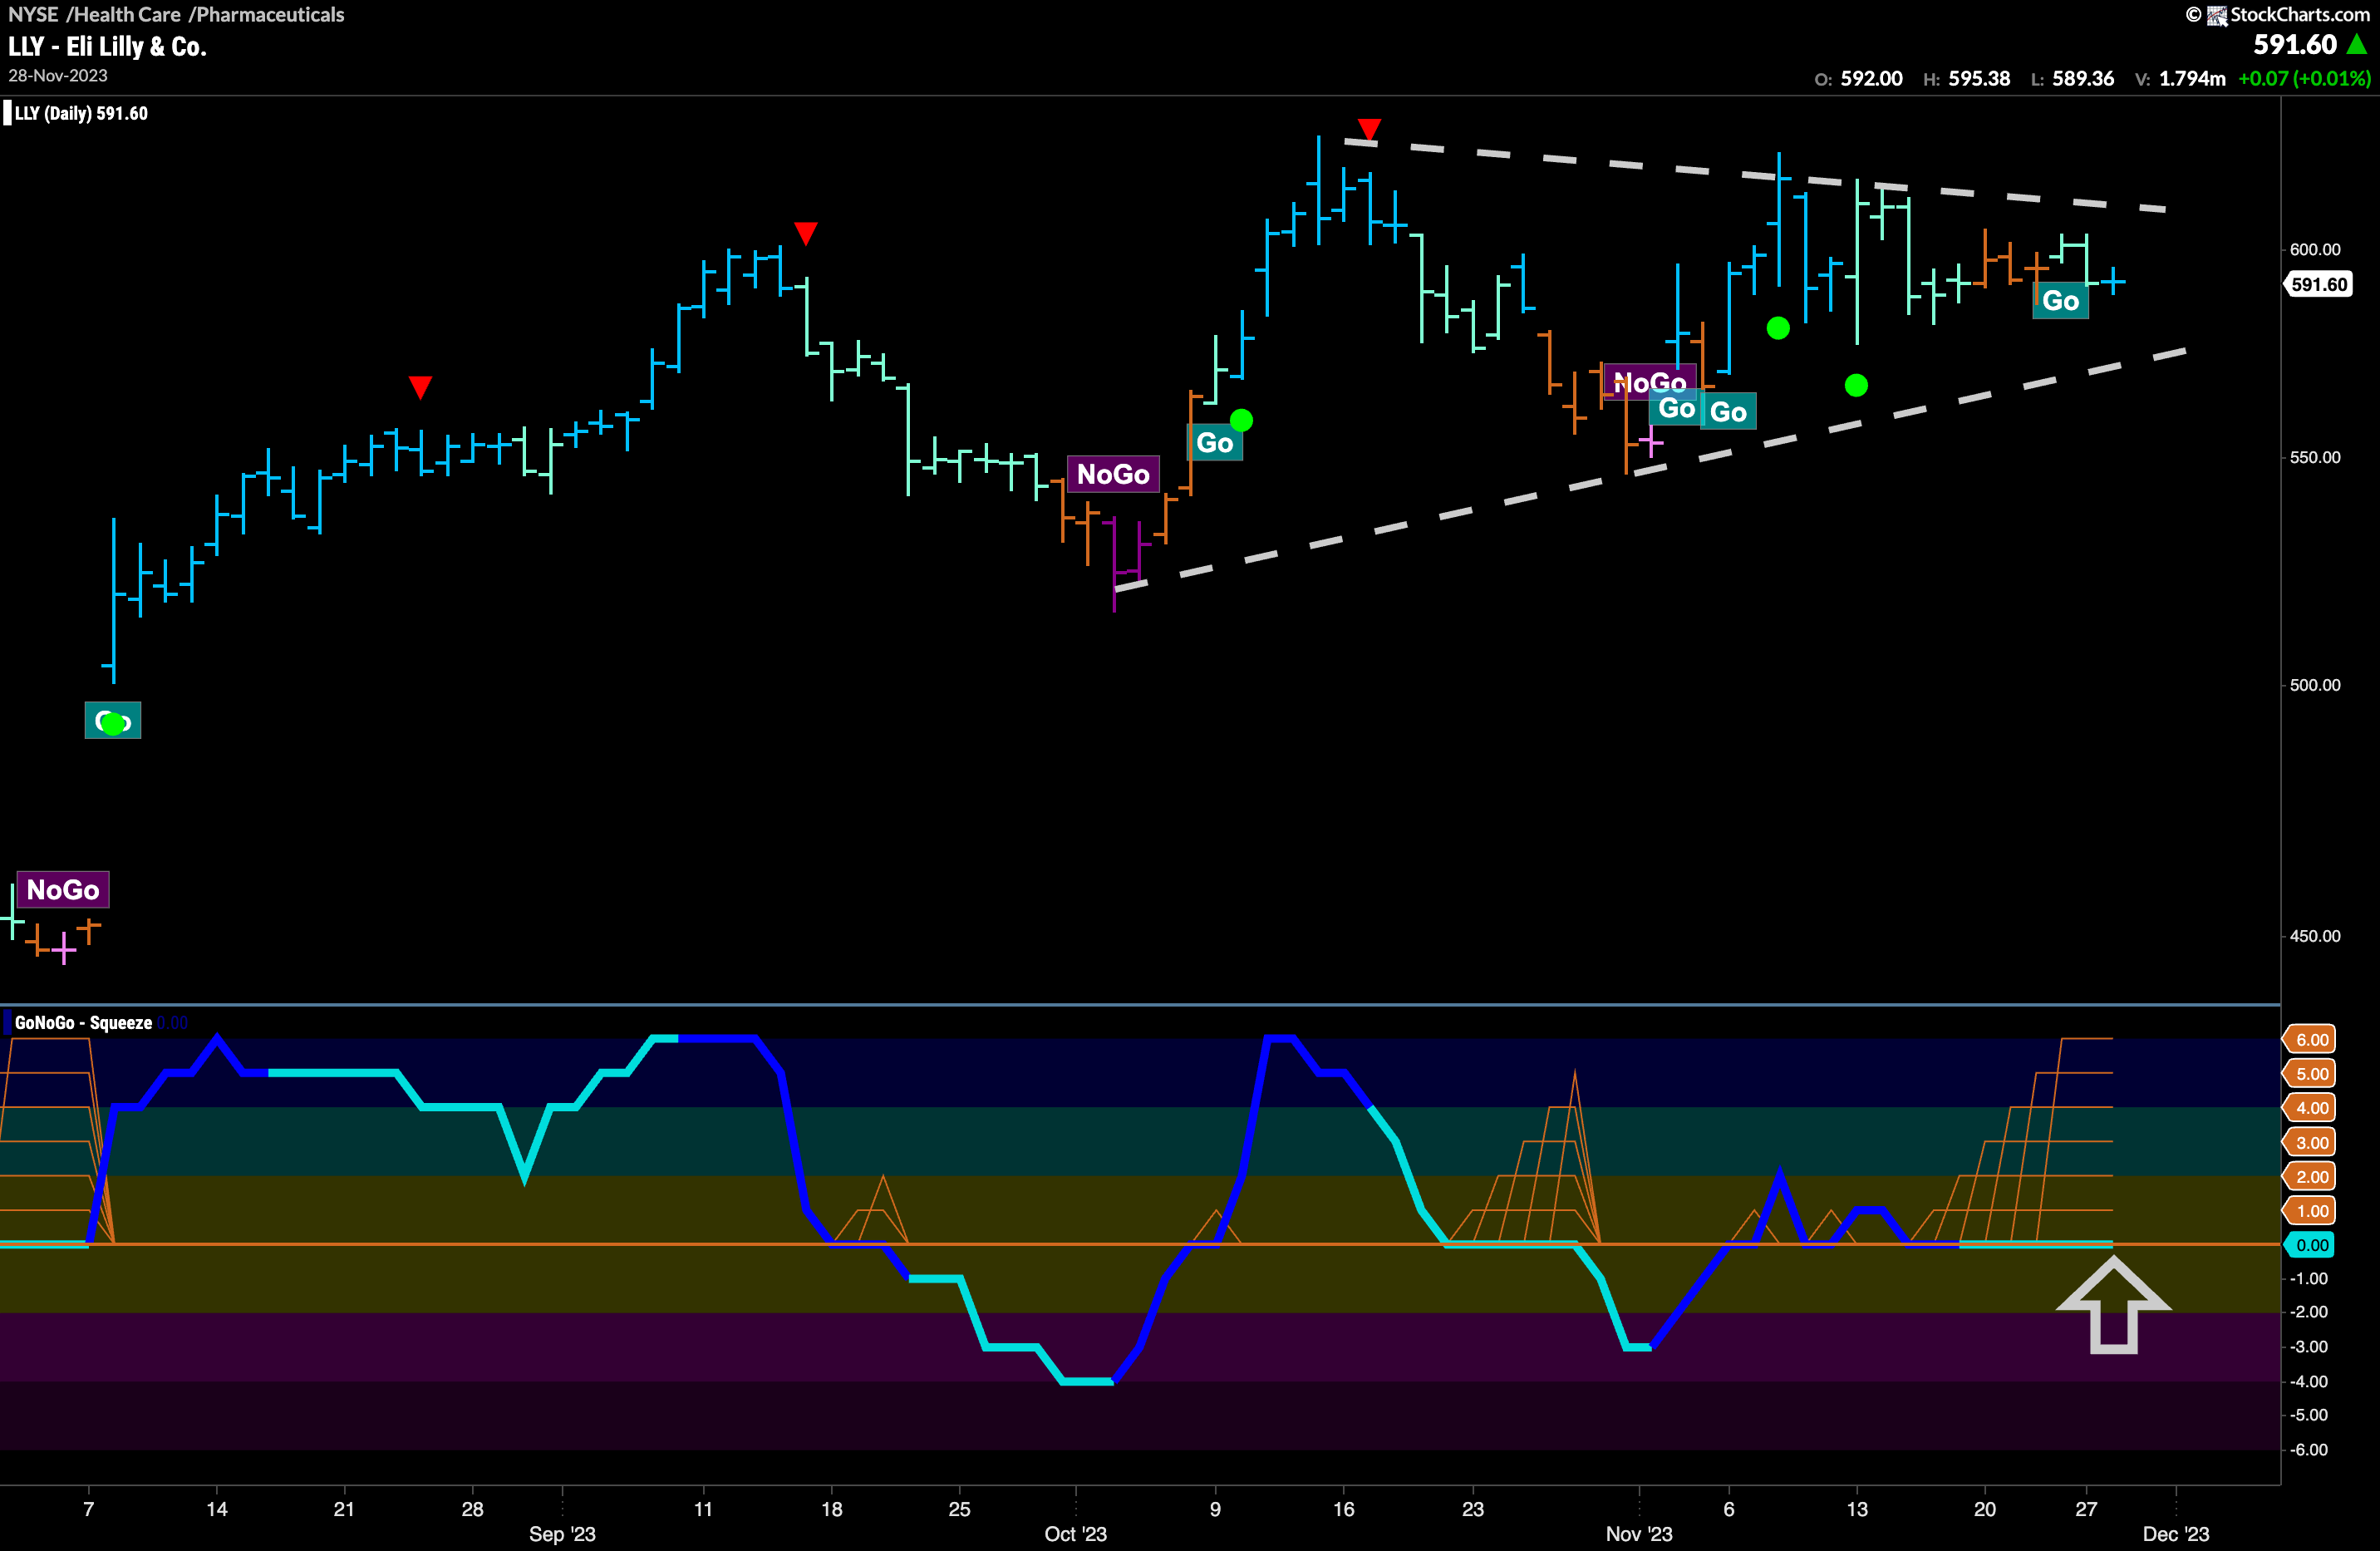Click the orange 5.00 squeeze level tag
Viewport: 2380px width, 1551px height.
tap(2310, 1074)
